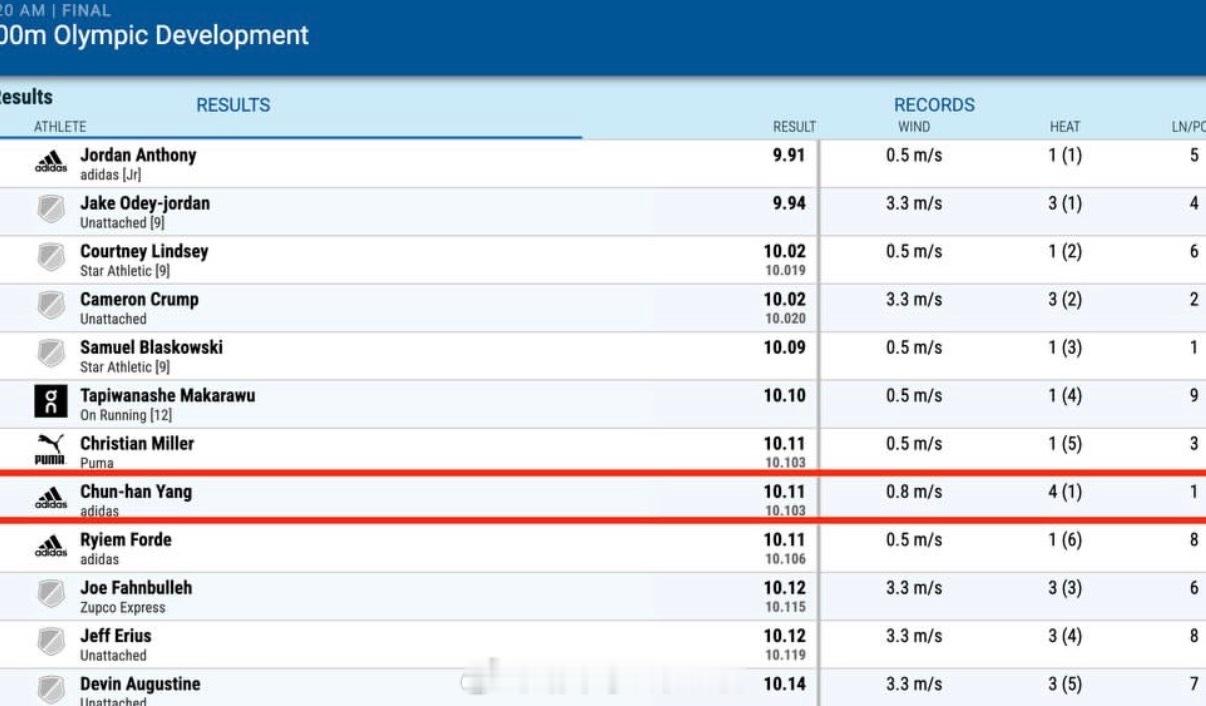Image resolution: width=1206 pixels, height=706 pixels.
Task: Open athlete Tapiwanashe Makarawu's name
Action: click(x=167, y=395)
